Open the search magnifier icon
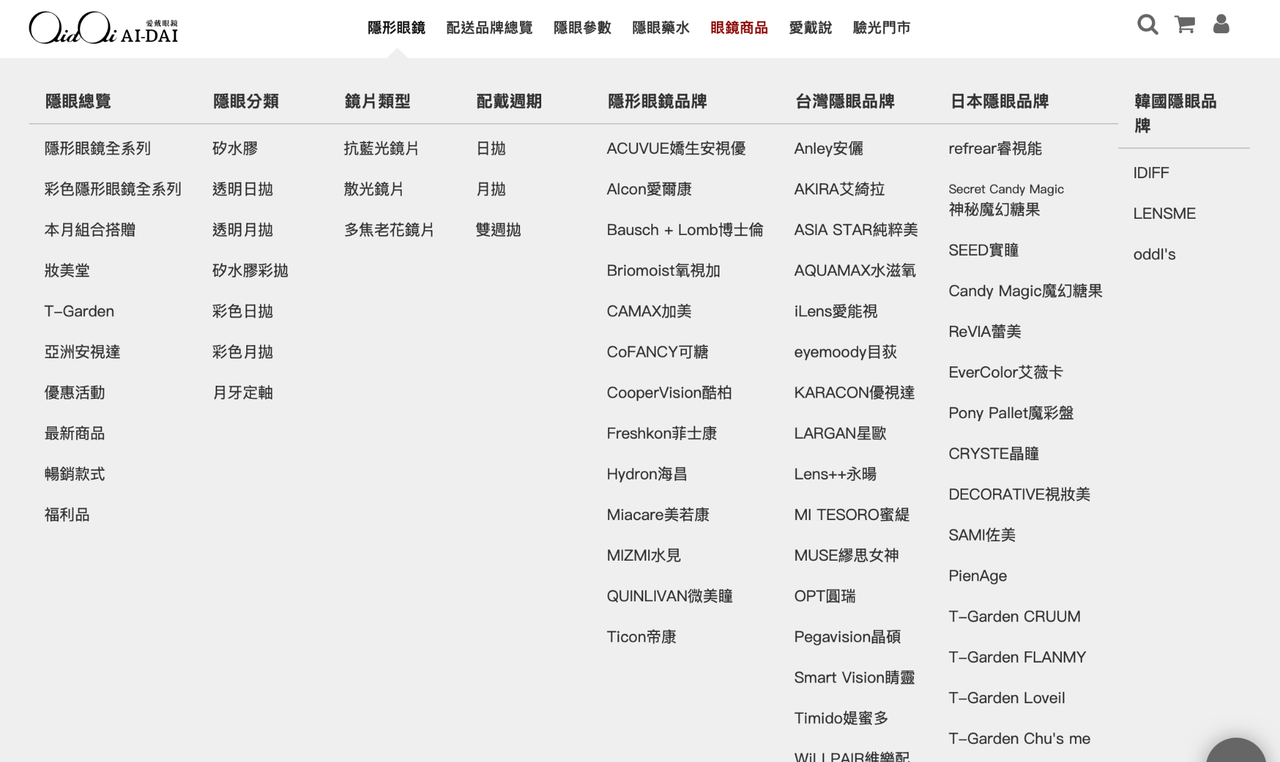 point(1147,25)
